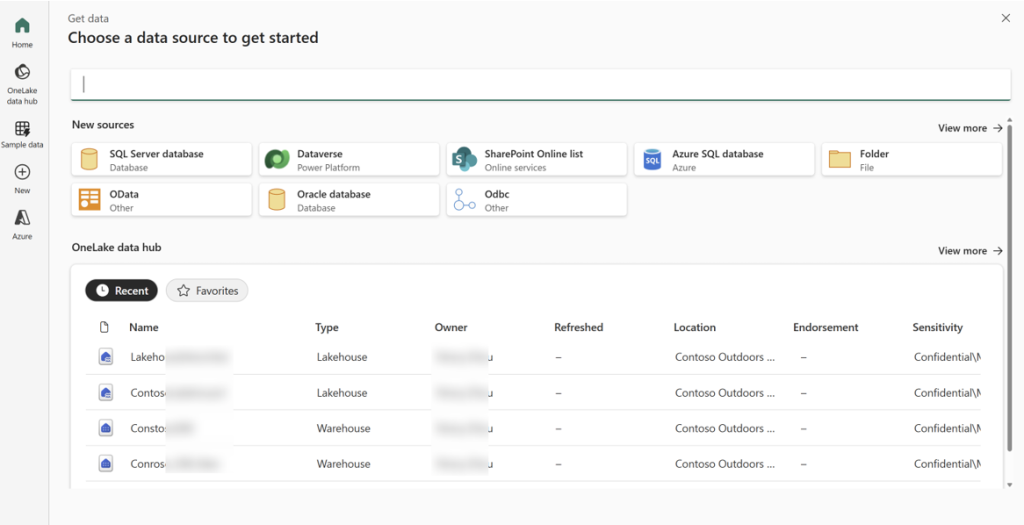
Task: Choose the SQL Server database source card
Action: click(x=161, y=159)
